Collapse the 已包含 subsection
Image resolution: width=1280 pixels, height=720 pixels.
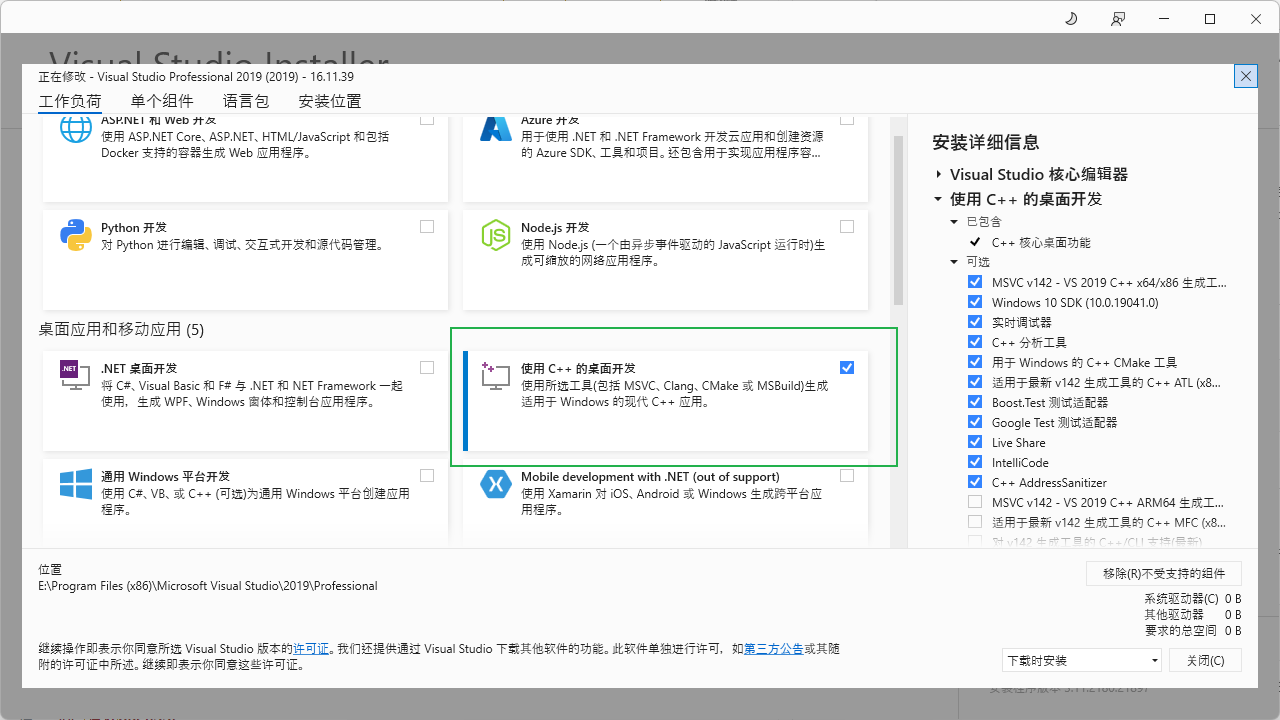[955, 222]
